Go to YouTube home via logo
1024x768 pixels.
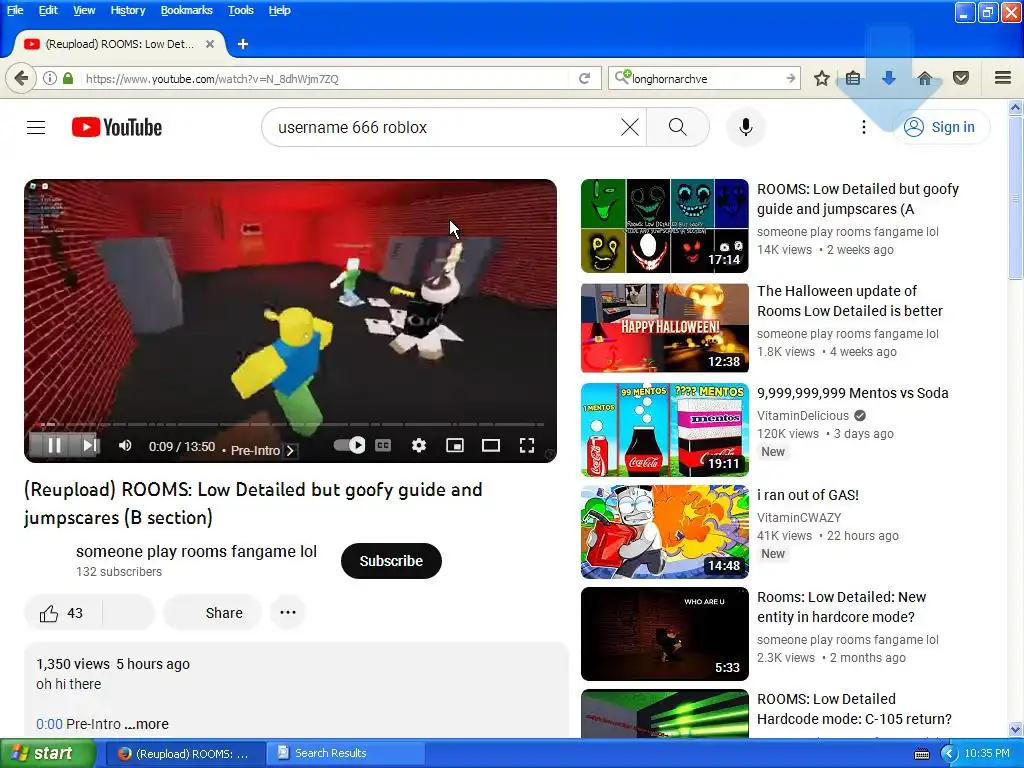tap(117, 127)
